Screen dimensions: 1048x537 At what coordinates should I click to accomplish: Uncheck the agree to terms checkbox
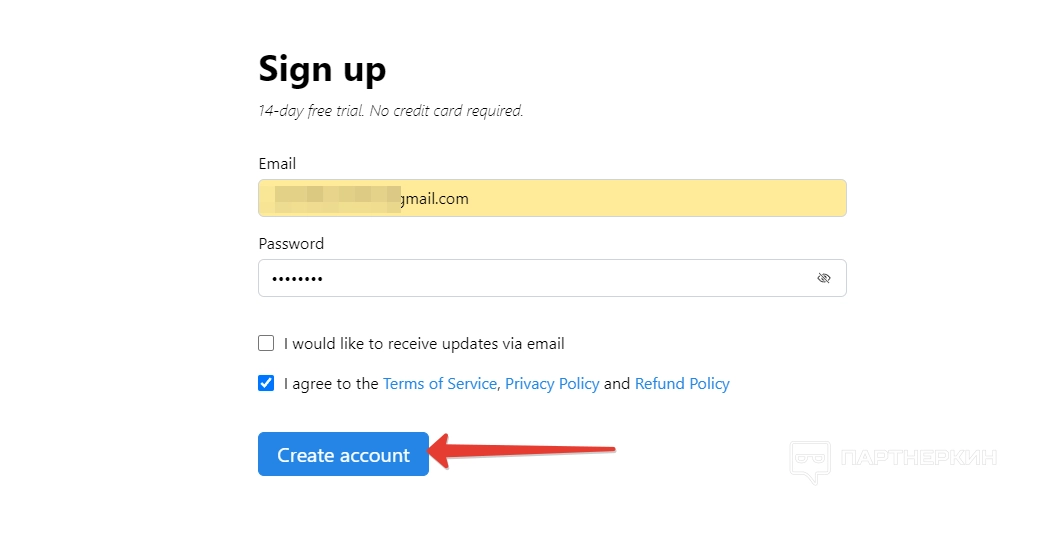266,383
